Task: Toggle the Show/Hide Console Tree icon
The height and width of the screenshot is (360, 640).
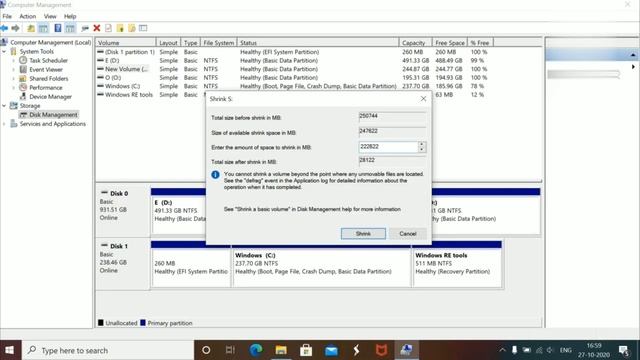Action: coord(43,28)
